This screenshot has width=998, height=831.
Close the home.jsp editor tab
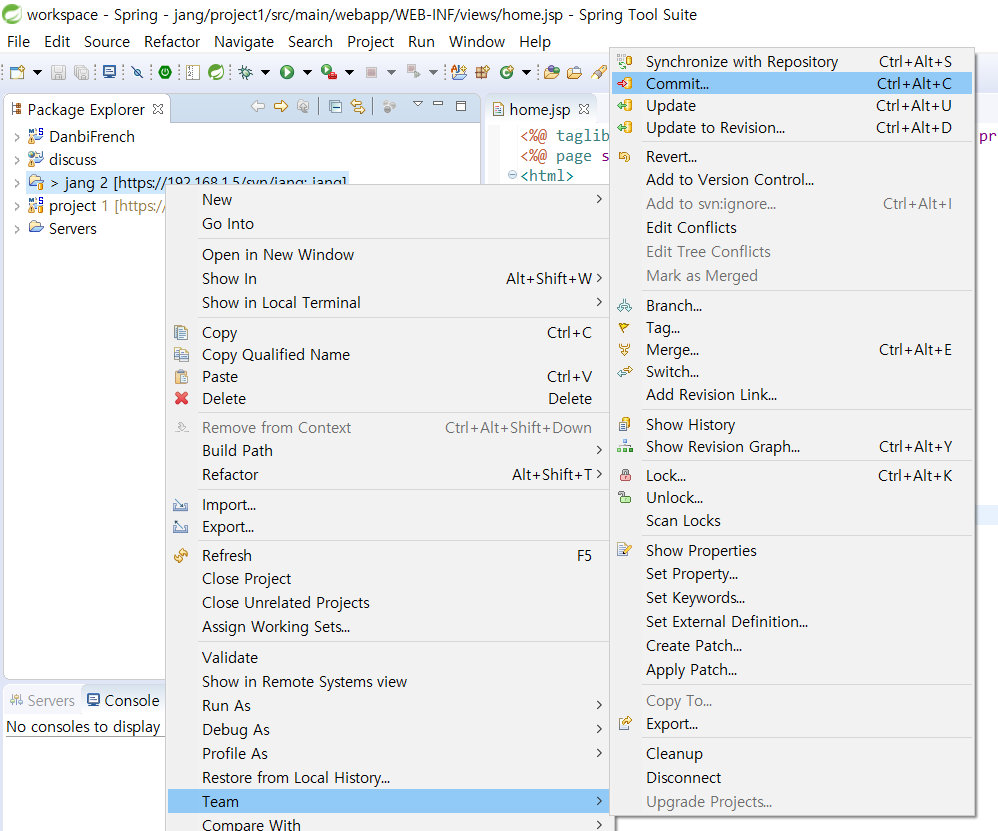tap(584, 109)
